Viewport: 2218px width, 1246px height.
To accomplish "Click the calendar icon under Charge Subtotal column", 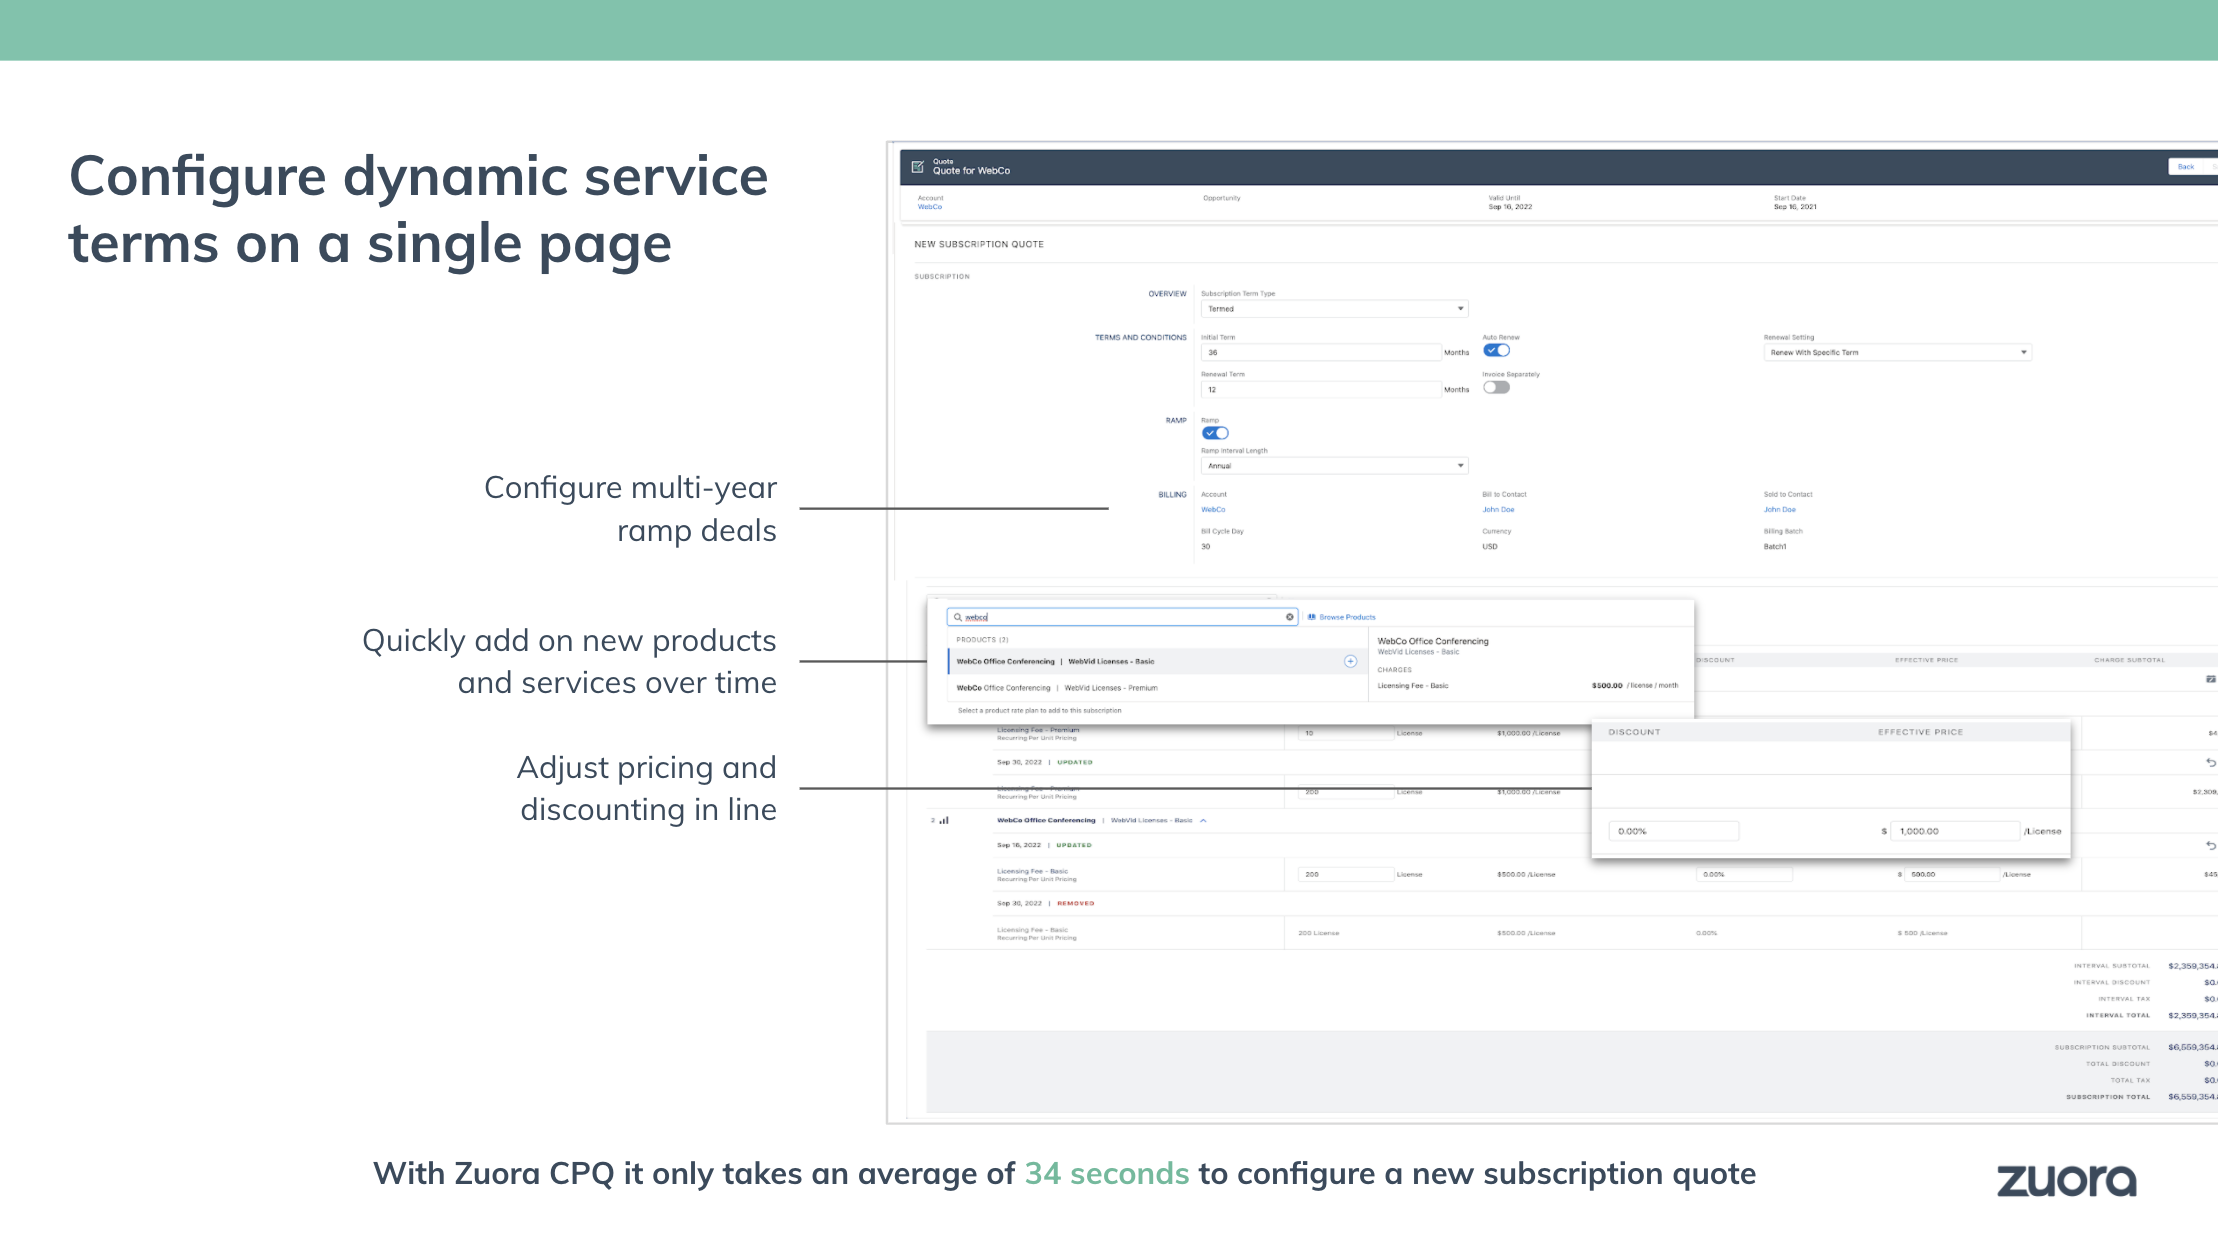I will tap(2210, 679).
